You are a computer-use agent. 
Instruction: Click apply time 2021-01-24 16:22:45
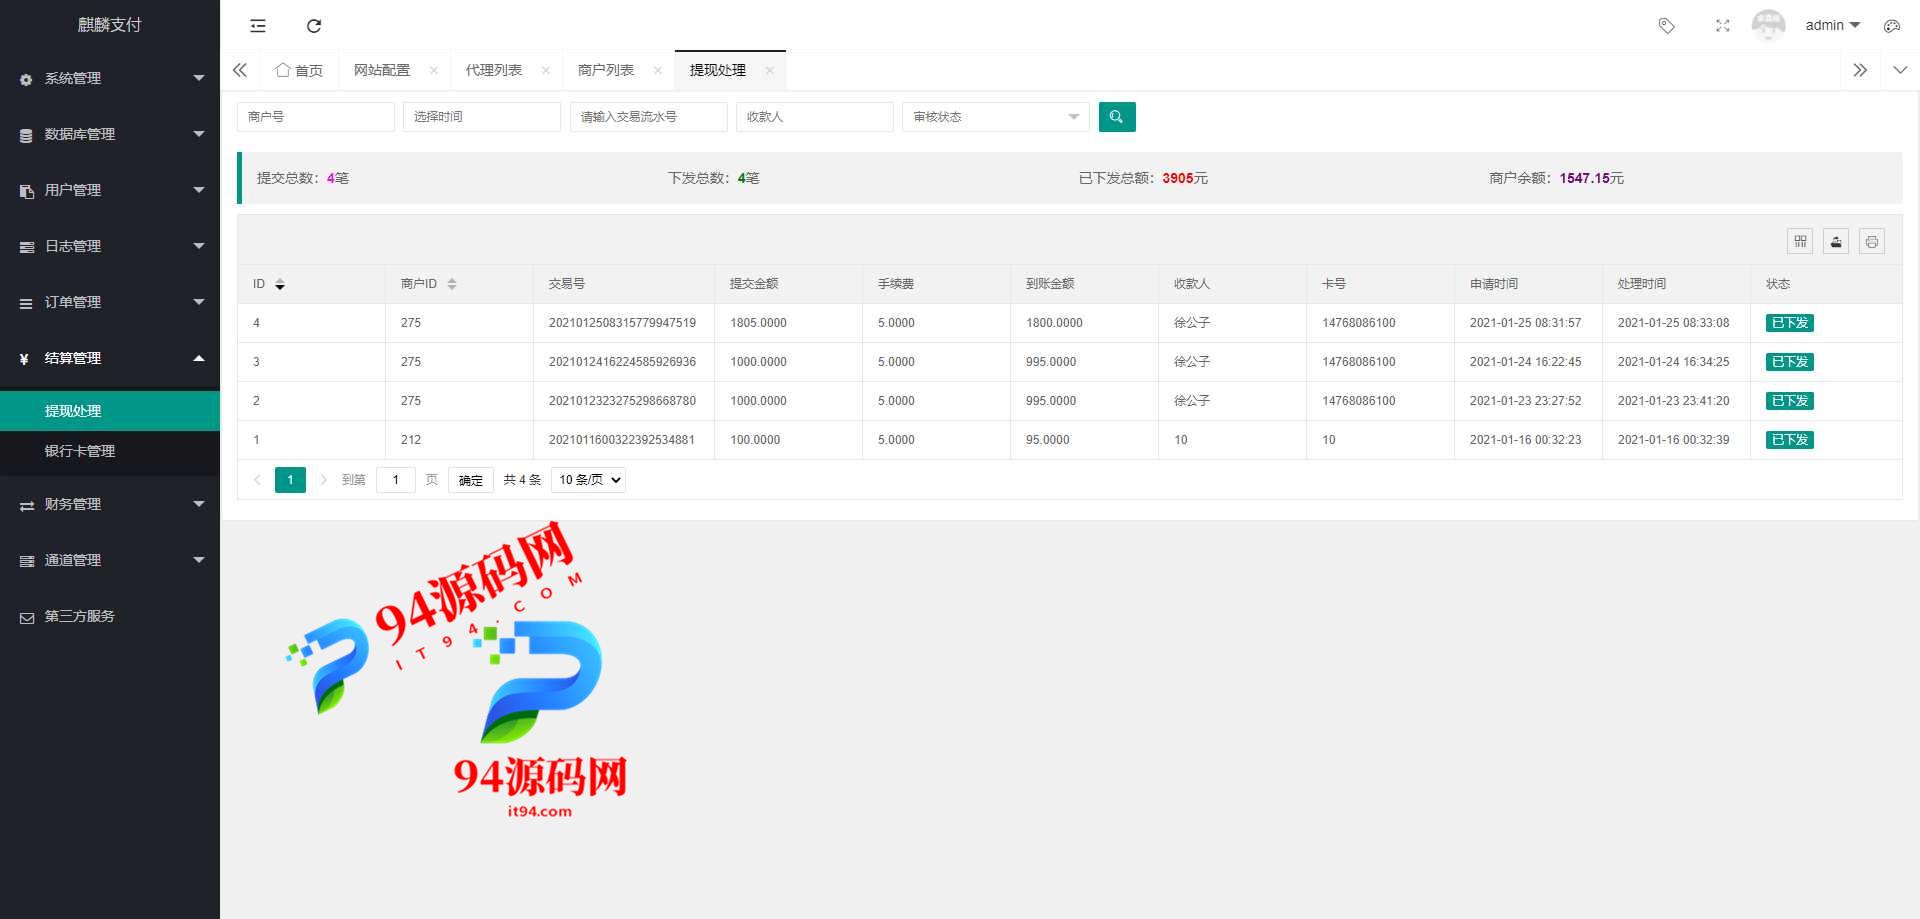(1526, 362)
